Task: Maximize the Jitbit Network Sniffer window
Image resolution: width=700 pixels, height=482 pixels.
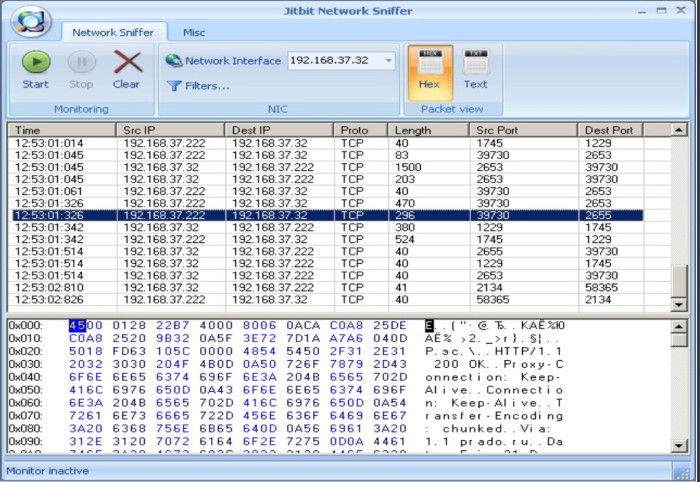Action: click(x=662, y=10)
